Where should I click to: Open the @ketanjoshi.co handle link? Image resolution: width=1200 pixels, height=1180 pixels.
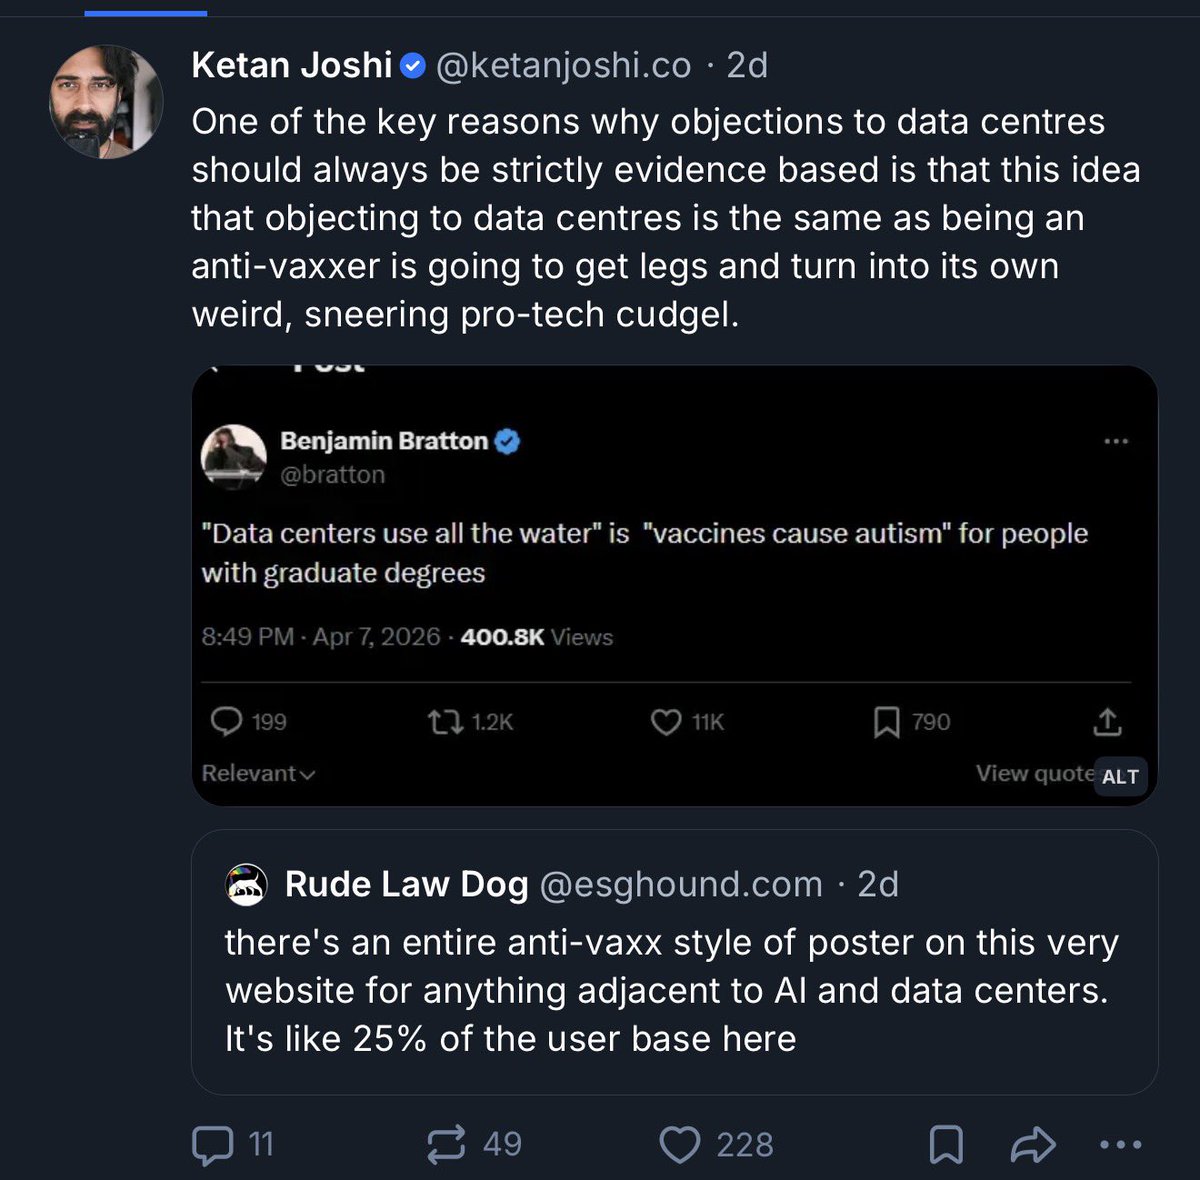click(x=564, y=65)
